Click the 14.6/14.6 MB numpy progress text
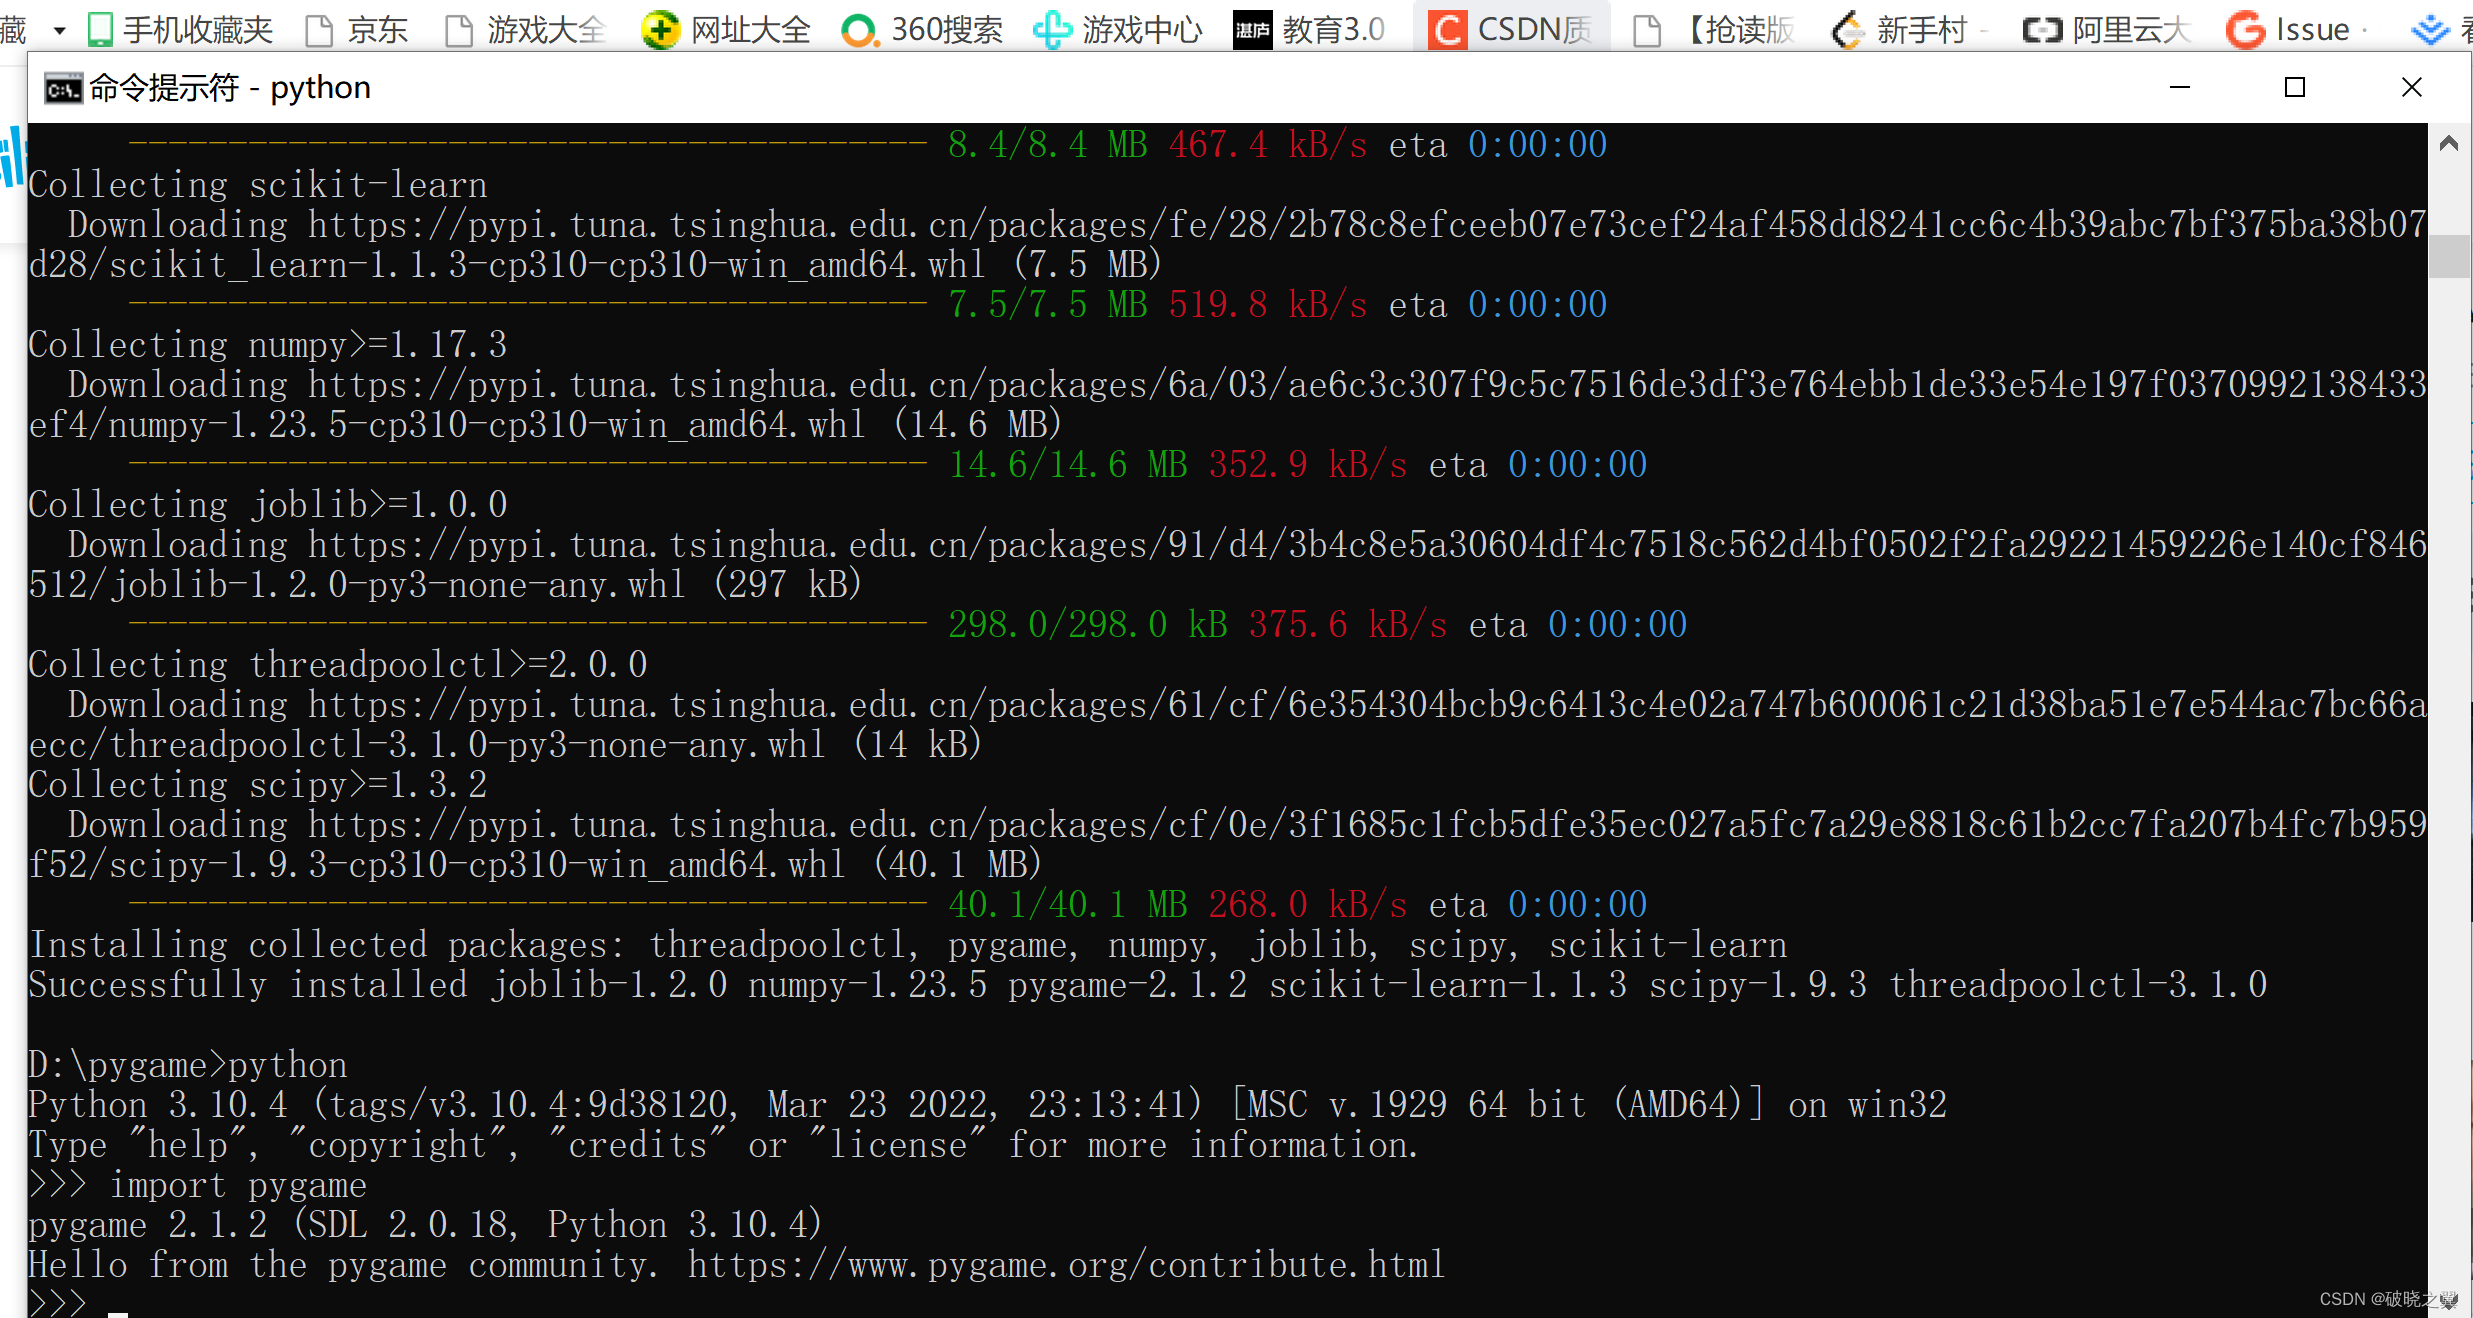The height and width of the screenshot is (1318, 2473). coord(1068,465)
